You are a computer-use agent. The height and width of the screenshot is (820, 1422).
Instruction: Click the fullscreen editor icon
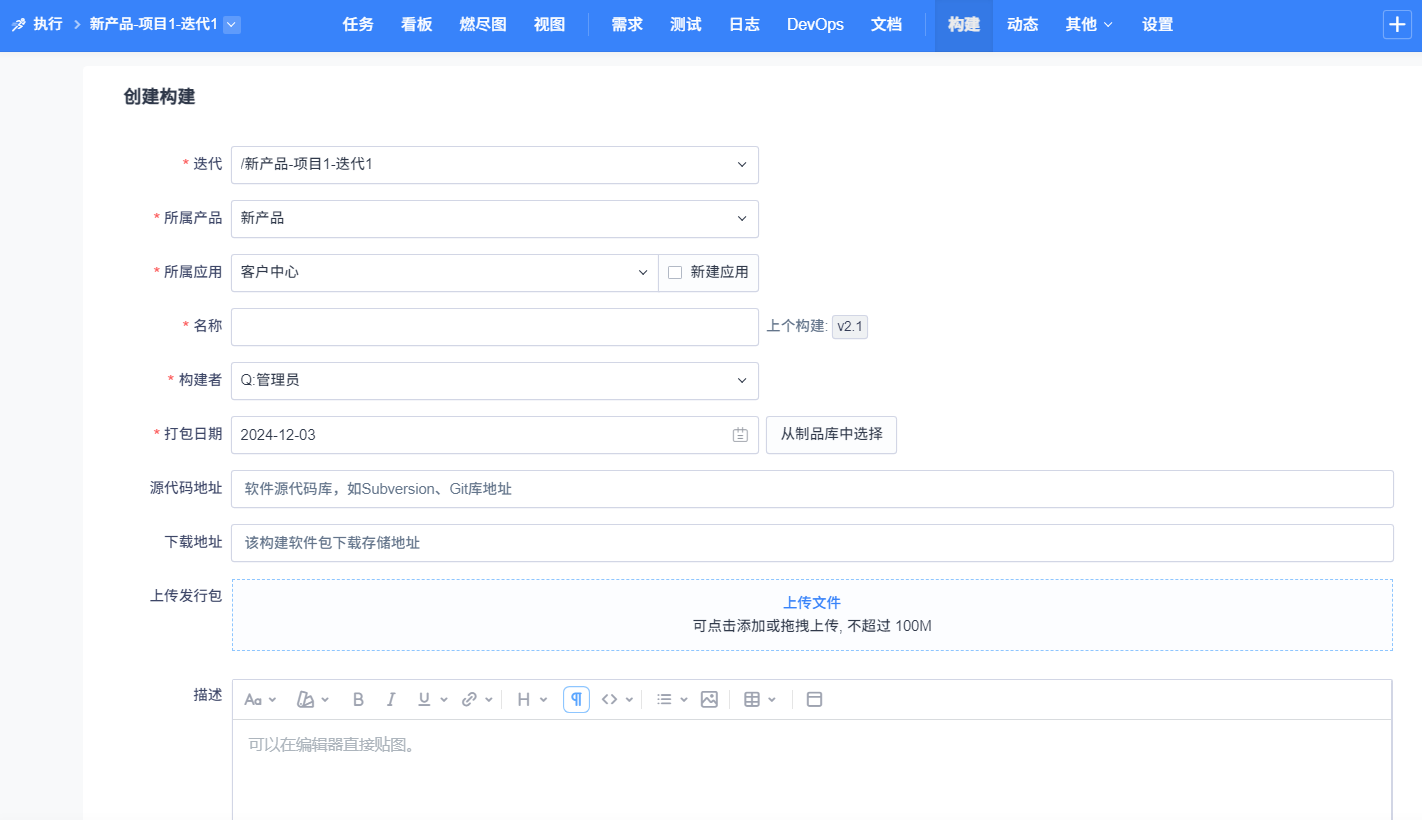tap(814, 700)
